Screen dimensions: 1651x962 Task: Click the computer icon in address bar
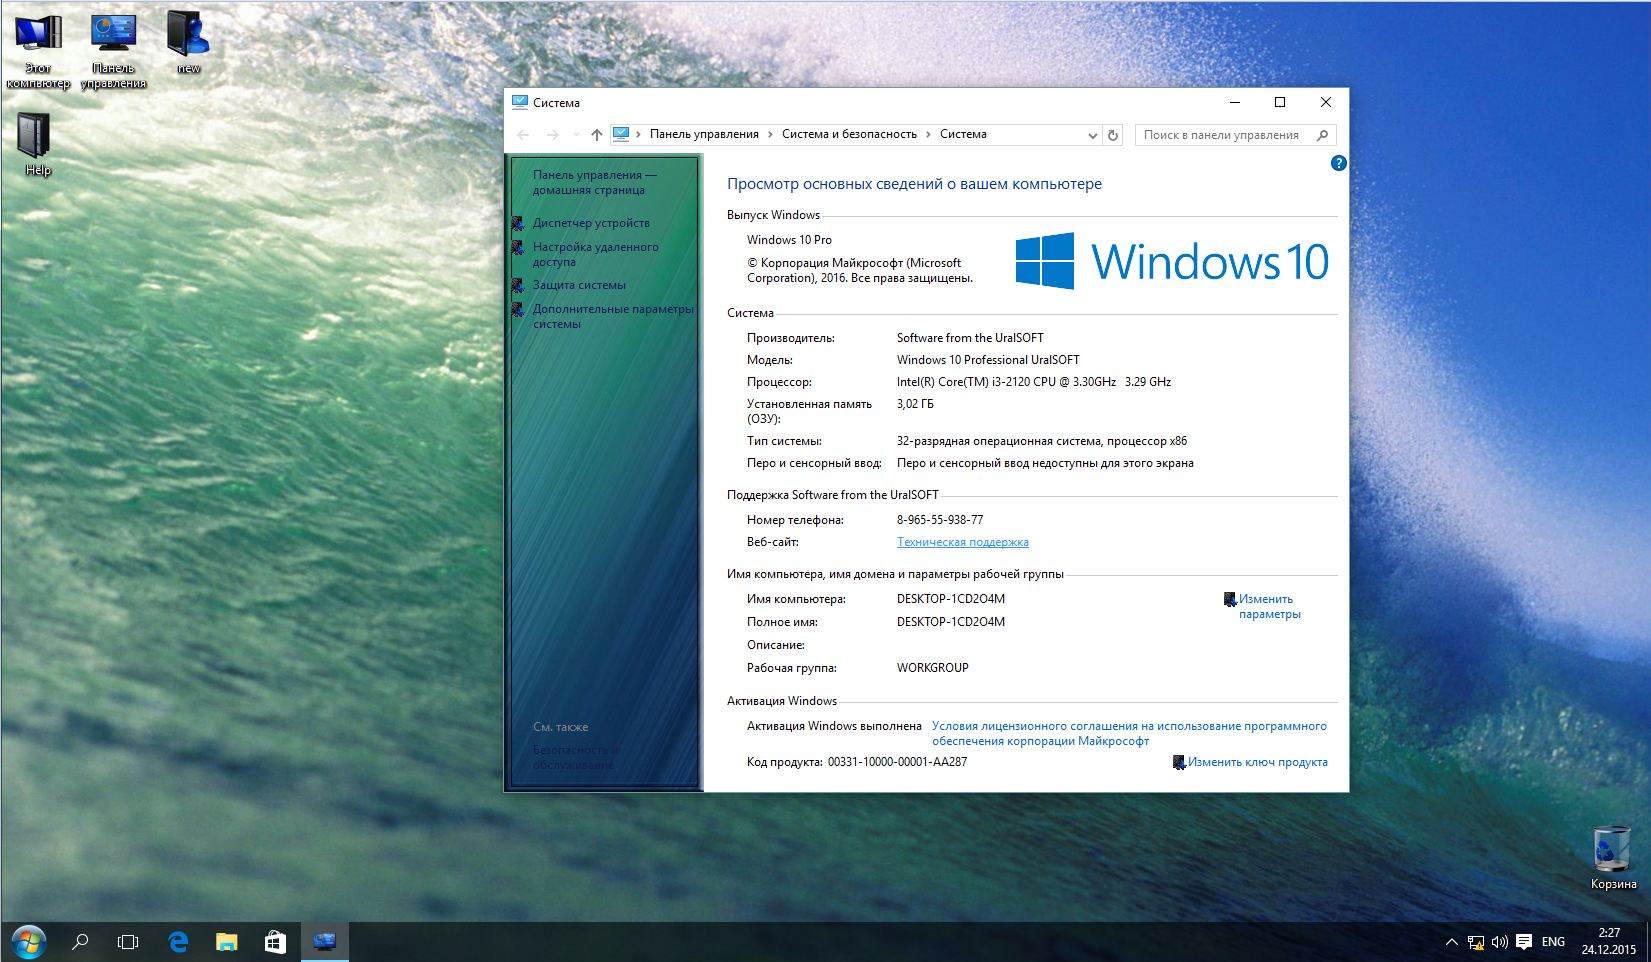pyautogui.click(x=621, y=134)
